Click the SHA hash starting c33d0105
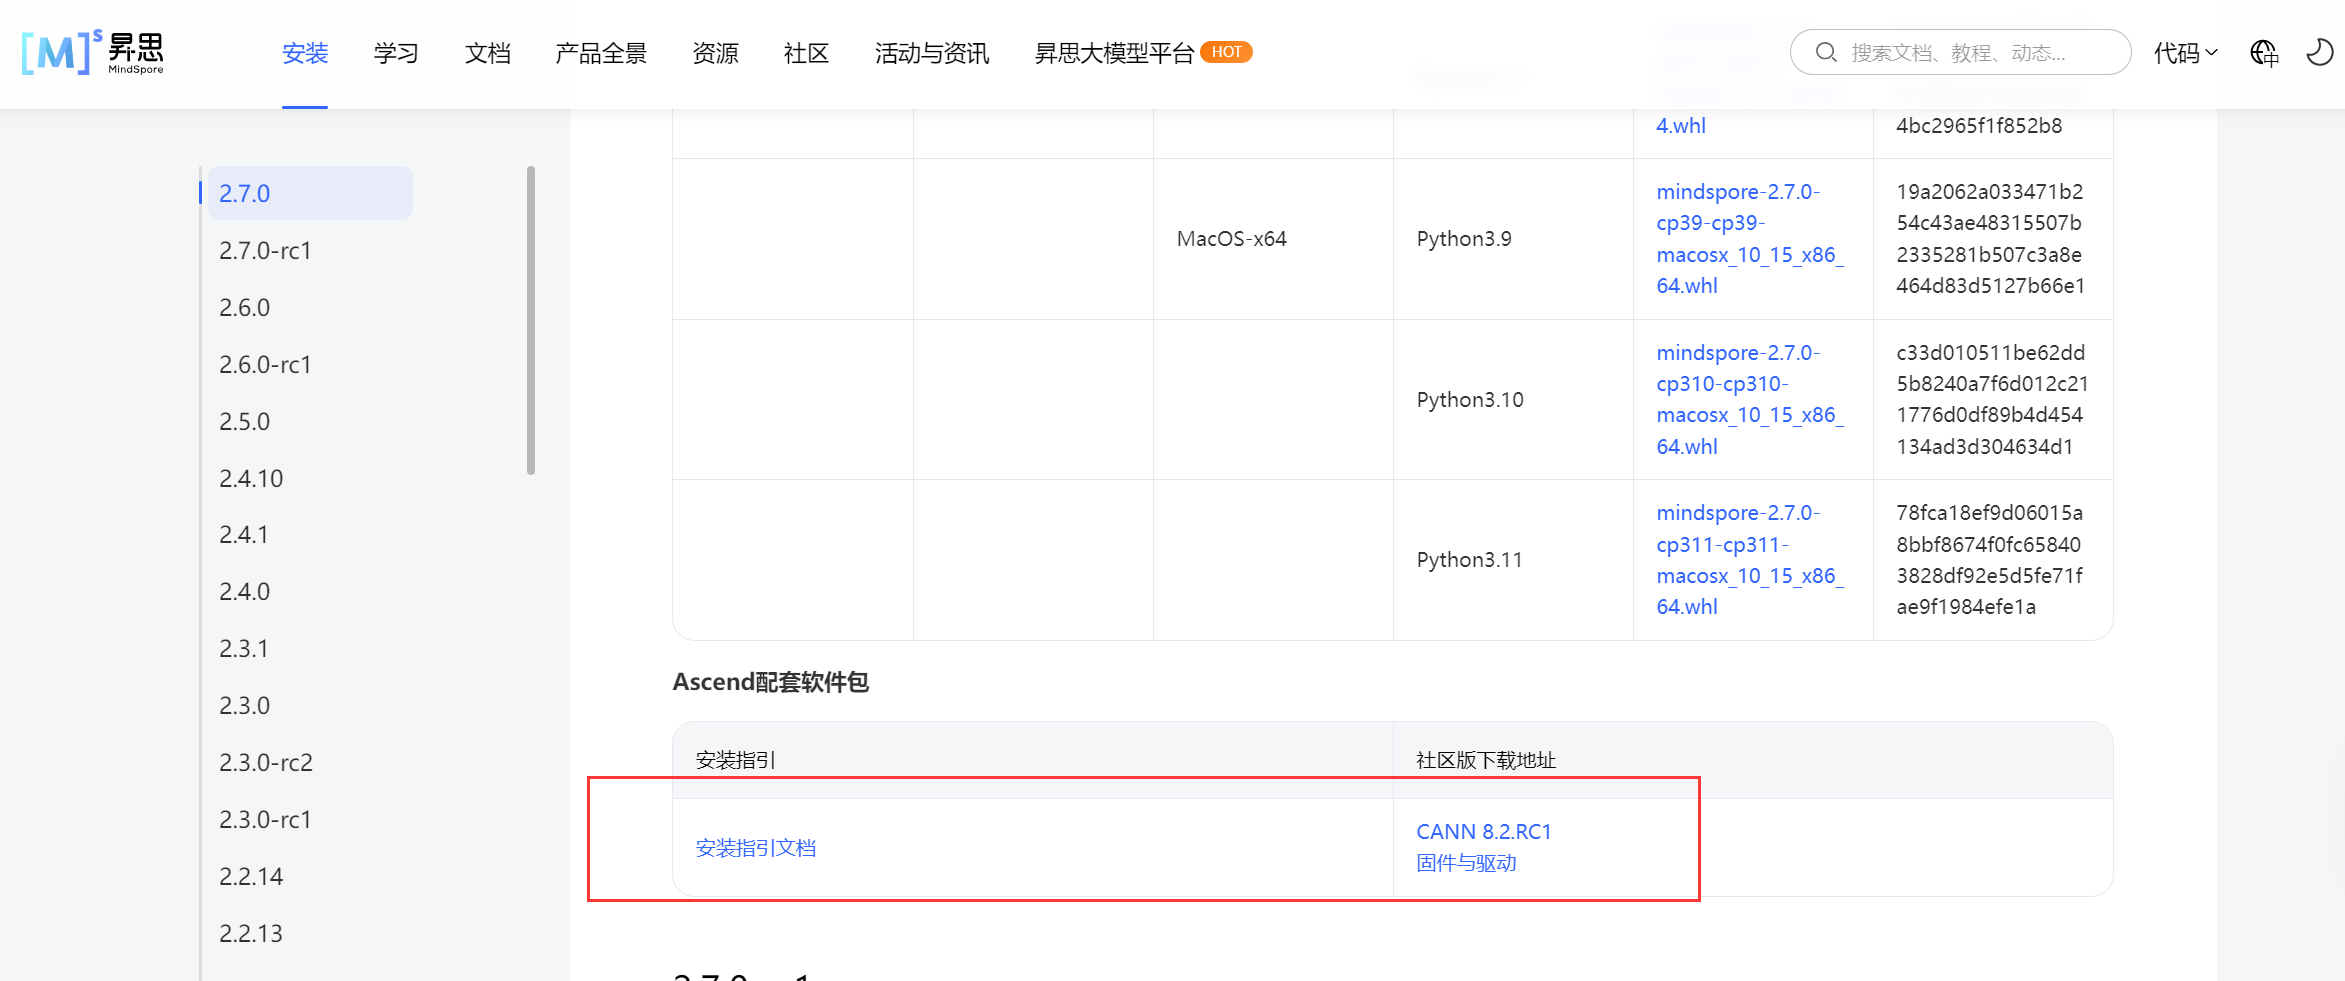The image size is (2345, 981). coord(1992,400)
